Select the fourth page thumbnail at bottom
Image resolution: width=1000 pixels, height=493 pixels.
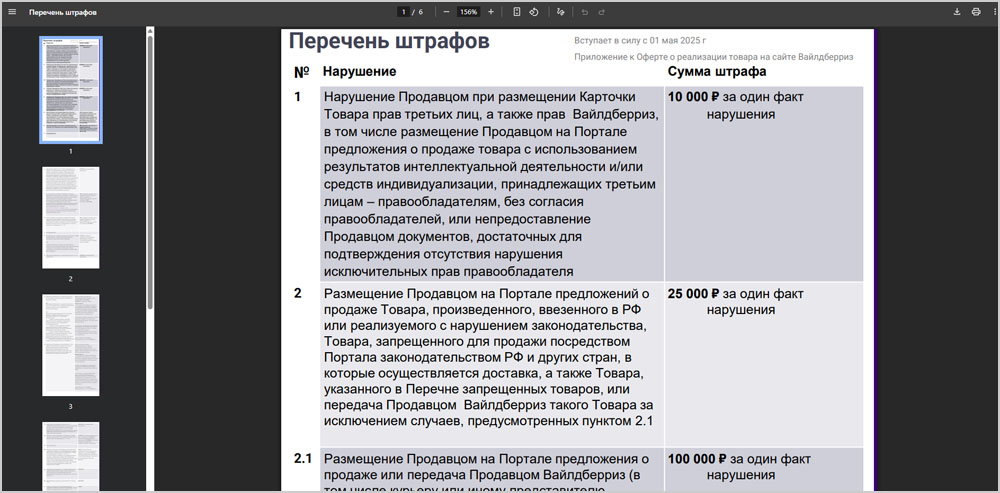(71, 456)
